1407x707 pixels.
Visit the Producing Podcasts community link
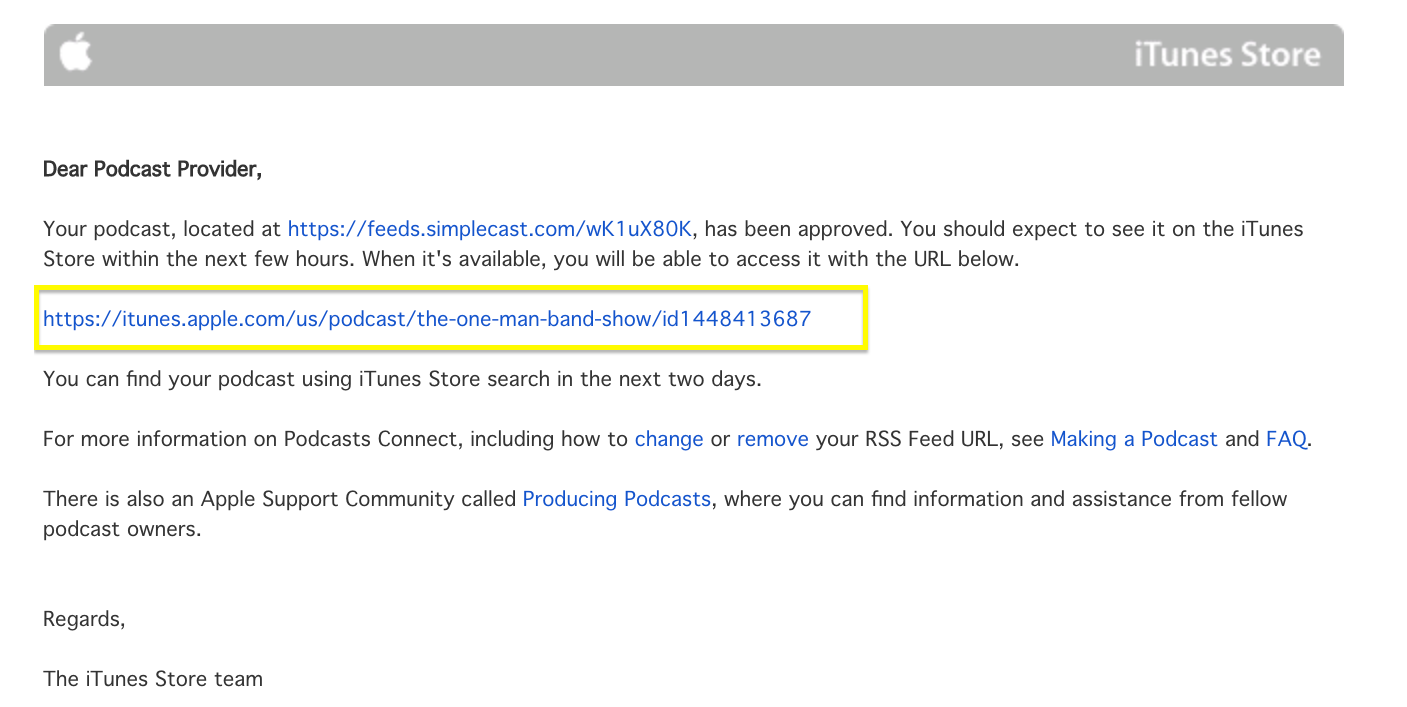pyautogui.click(x=617, y=499)
